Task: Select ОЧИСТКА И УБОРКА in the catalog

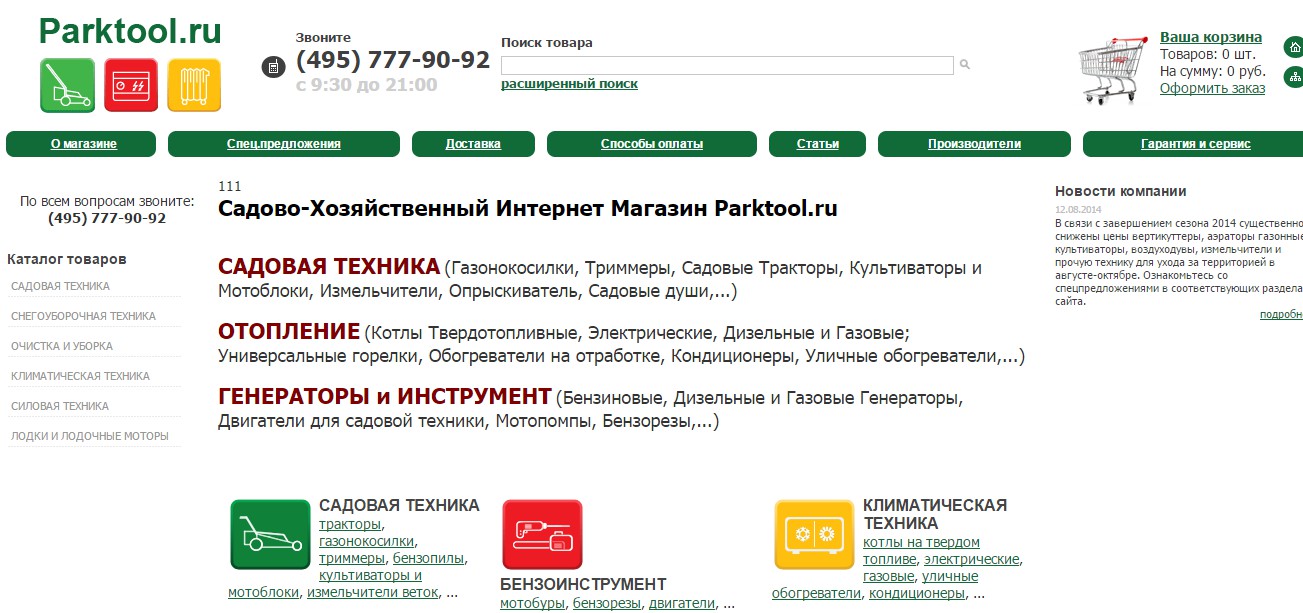Action: [x=62, y=346]
